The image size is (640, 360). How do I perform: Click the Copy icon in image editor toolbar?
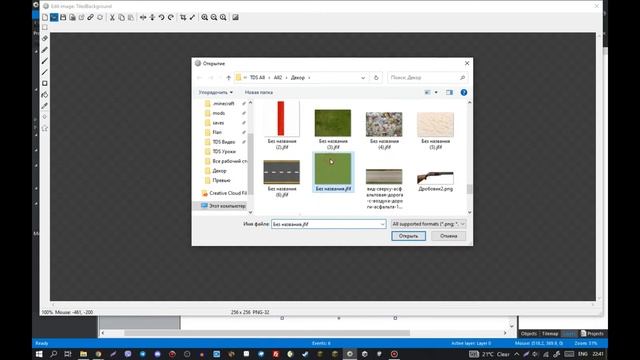pos(121,18)
